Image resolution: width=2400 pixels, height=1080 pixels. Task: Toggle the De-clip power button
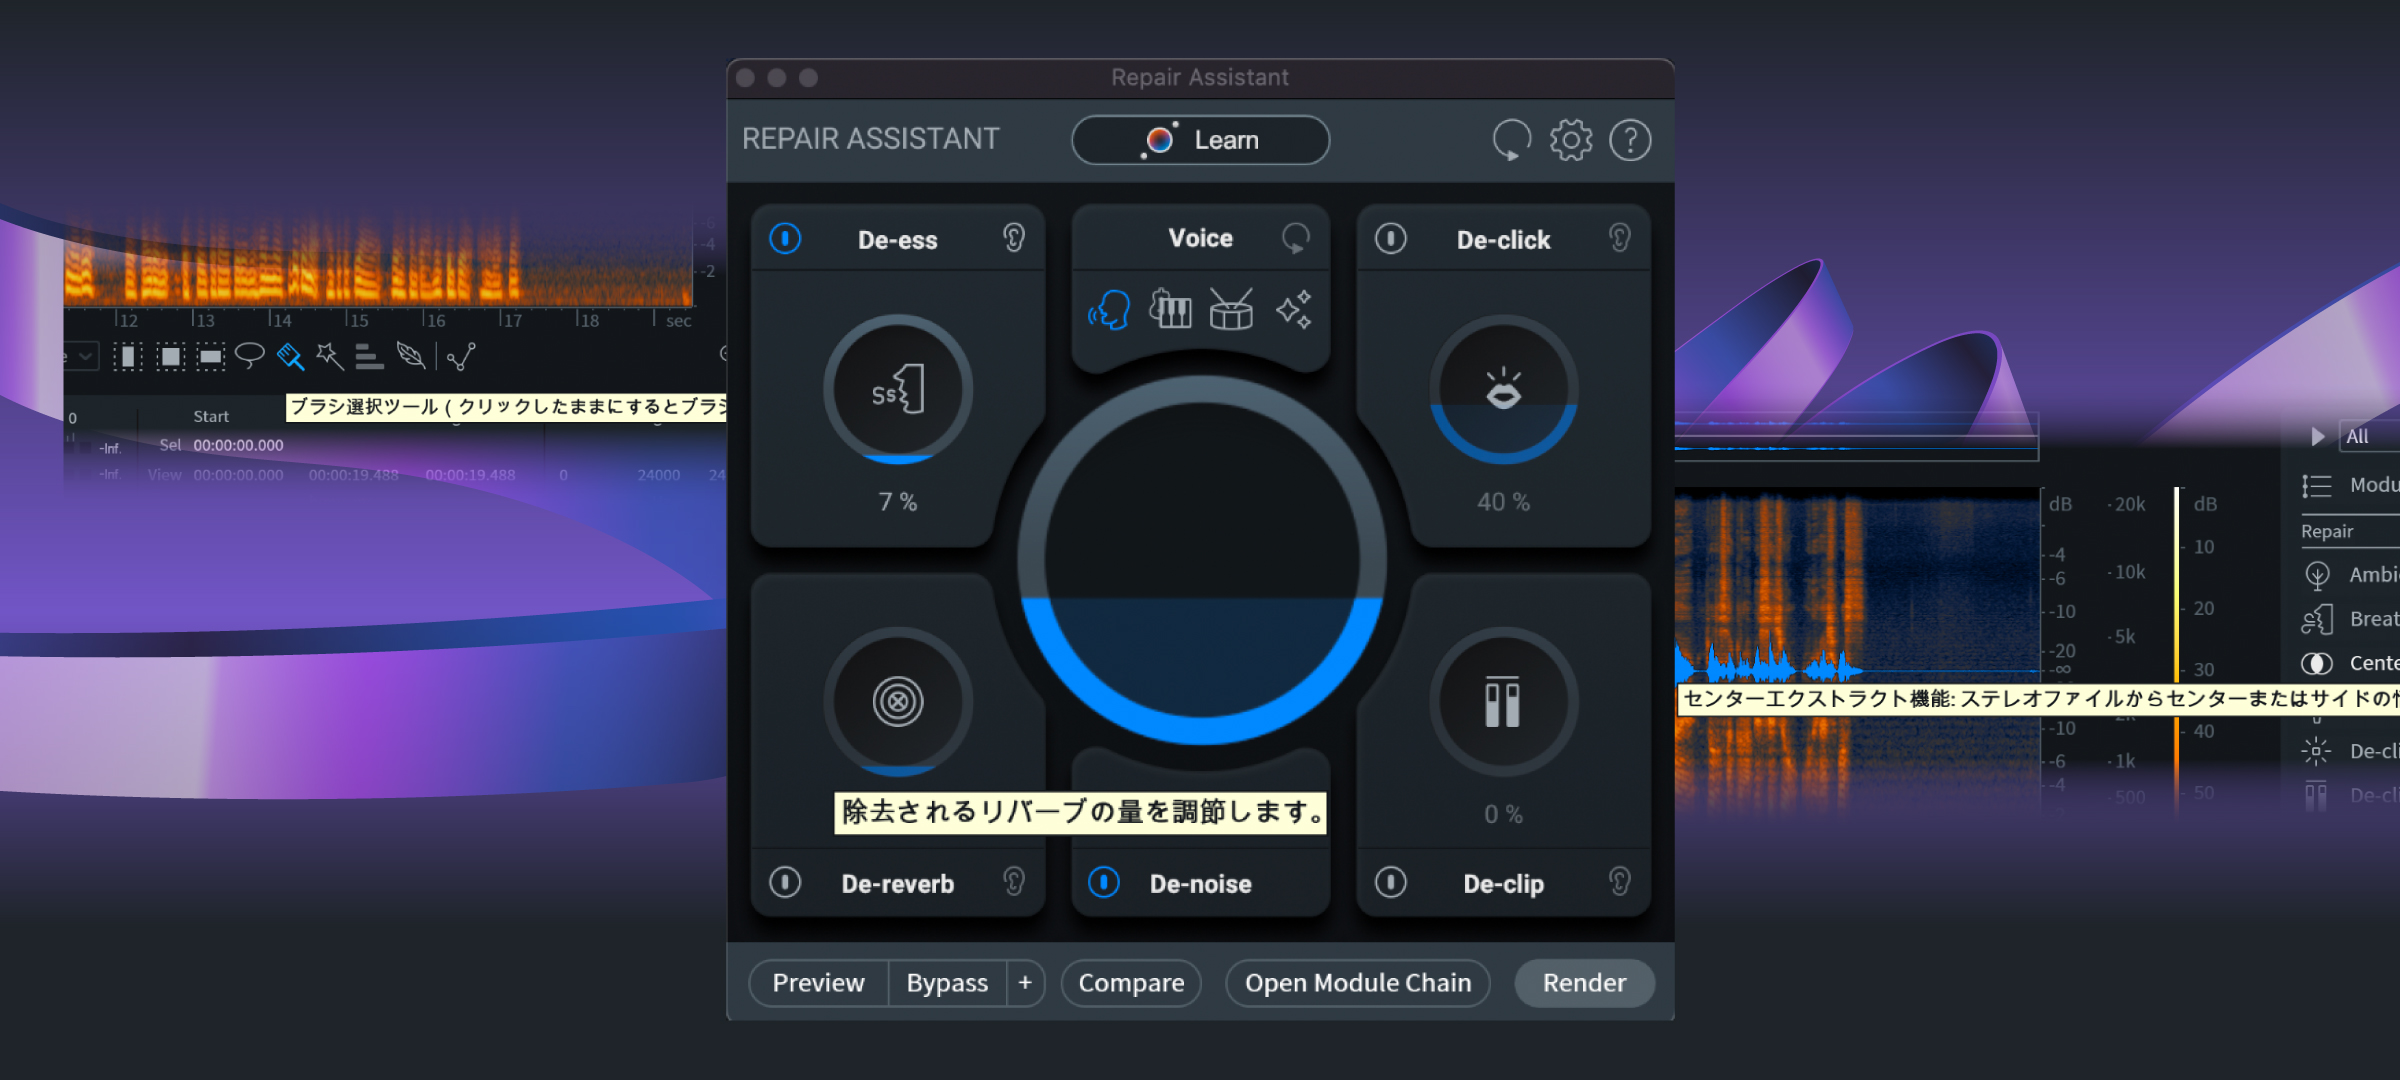point(1391,882)
